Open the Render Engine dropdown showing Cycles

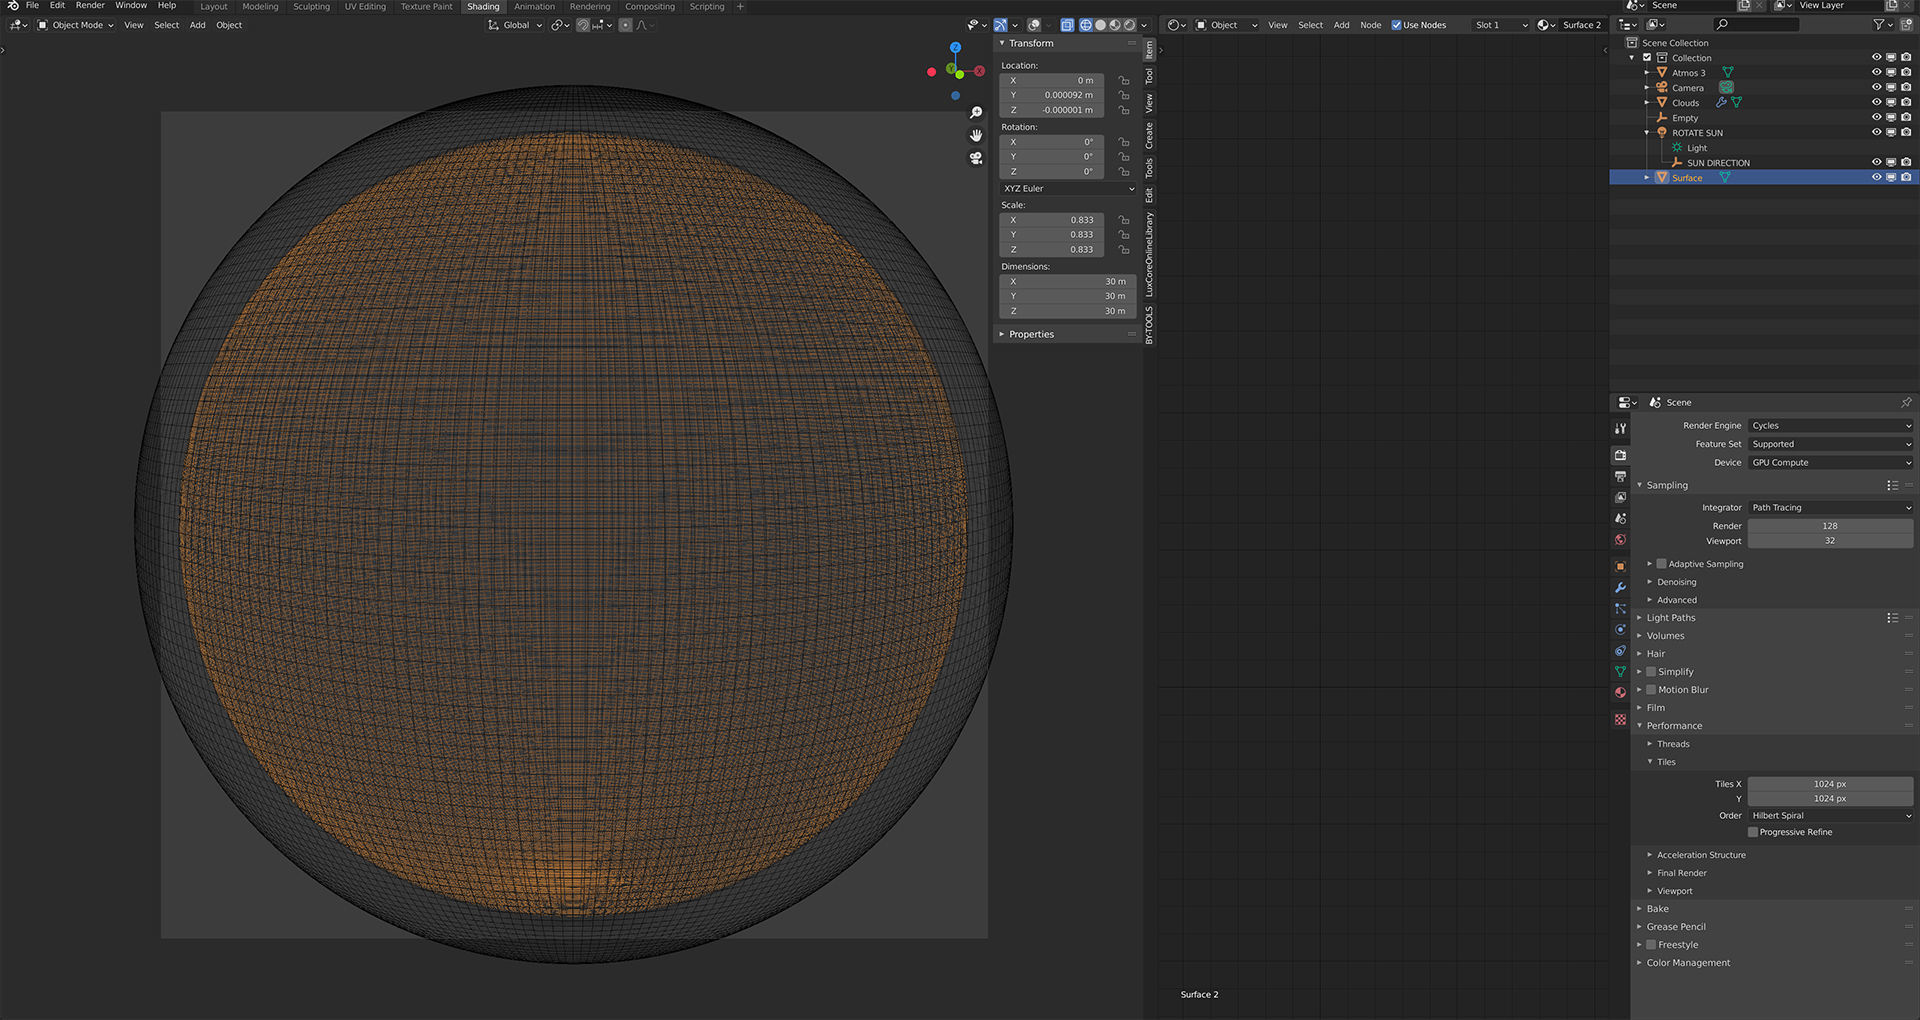[x=1830, y=426]
